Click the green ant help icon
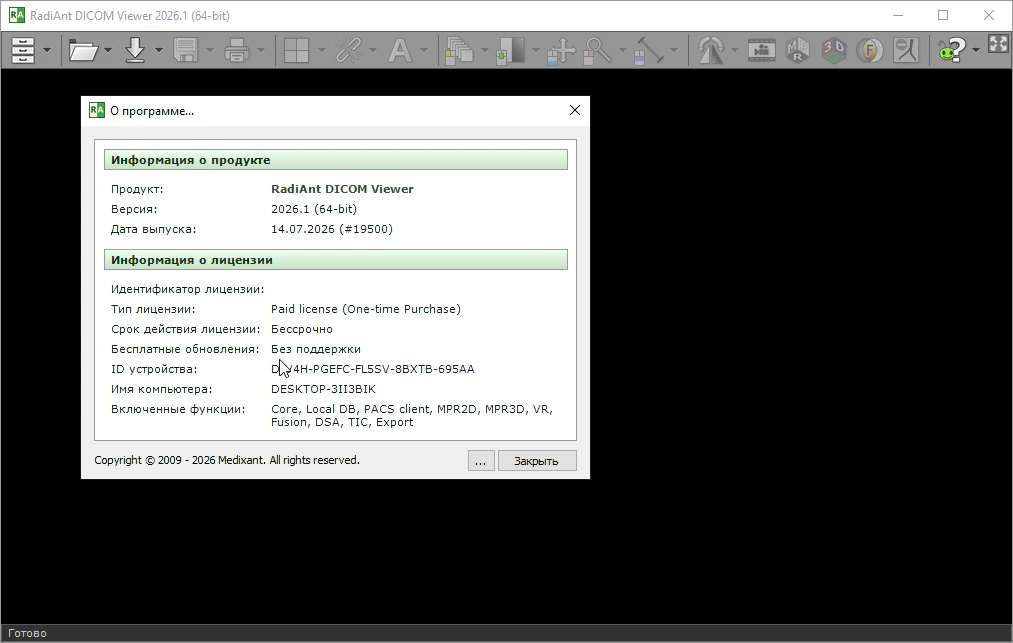 953,50
